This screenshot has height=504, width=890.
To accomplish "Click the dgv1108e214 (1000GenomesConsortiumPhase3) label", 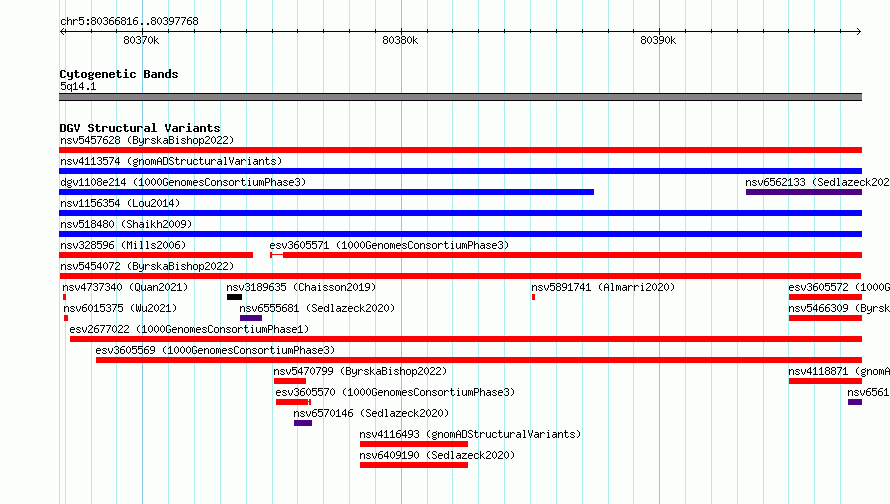I will (183, 182).
